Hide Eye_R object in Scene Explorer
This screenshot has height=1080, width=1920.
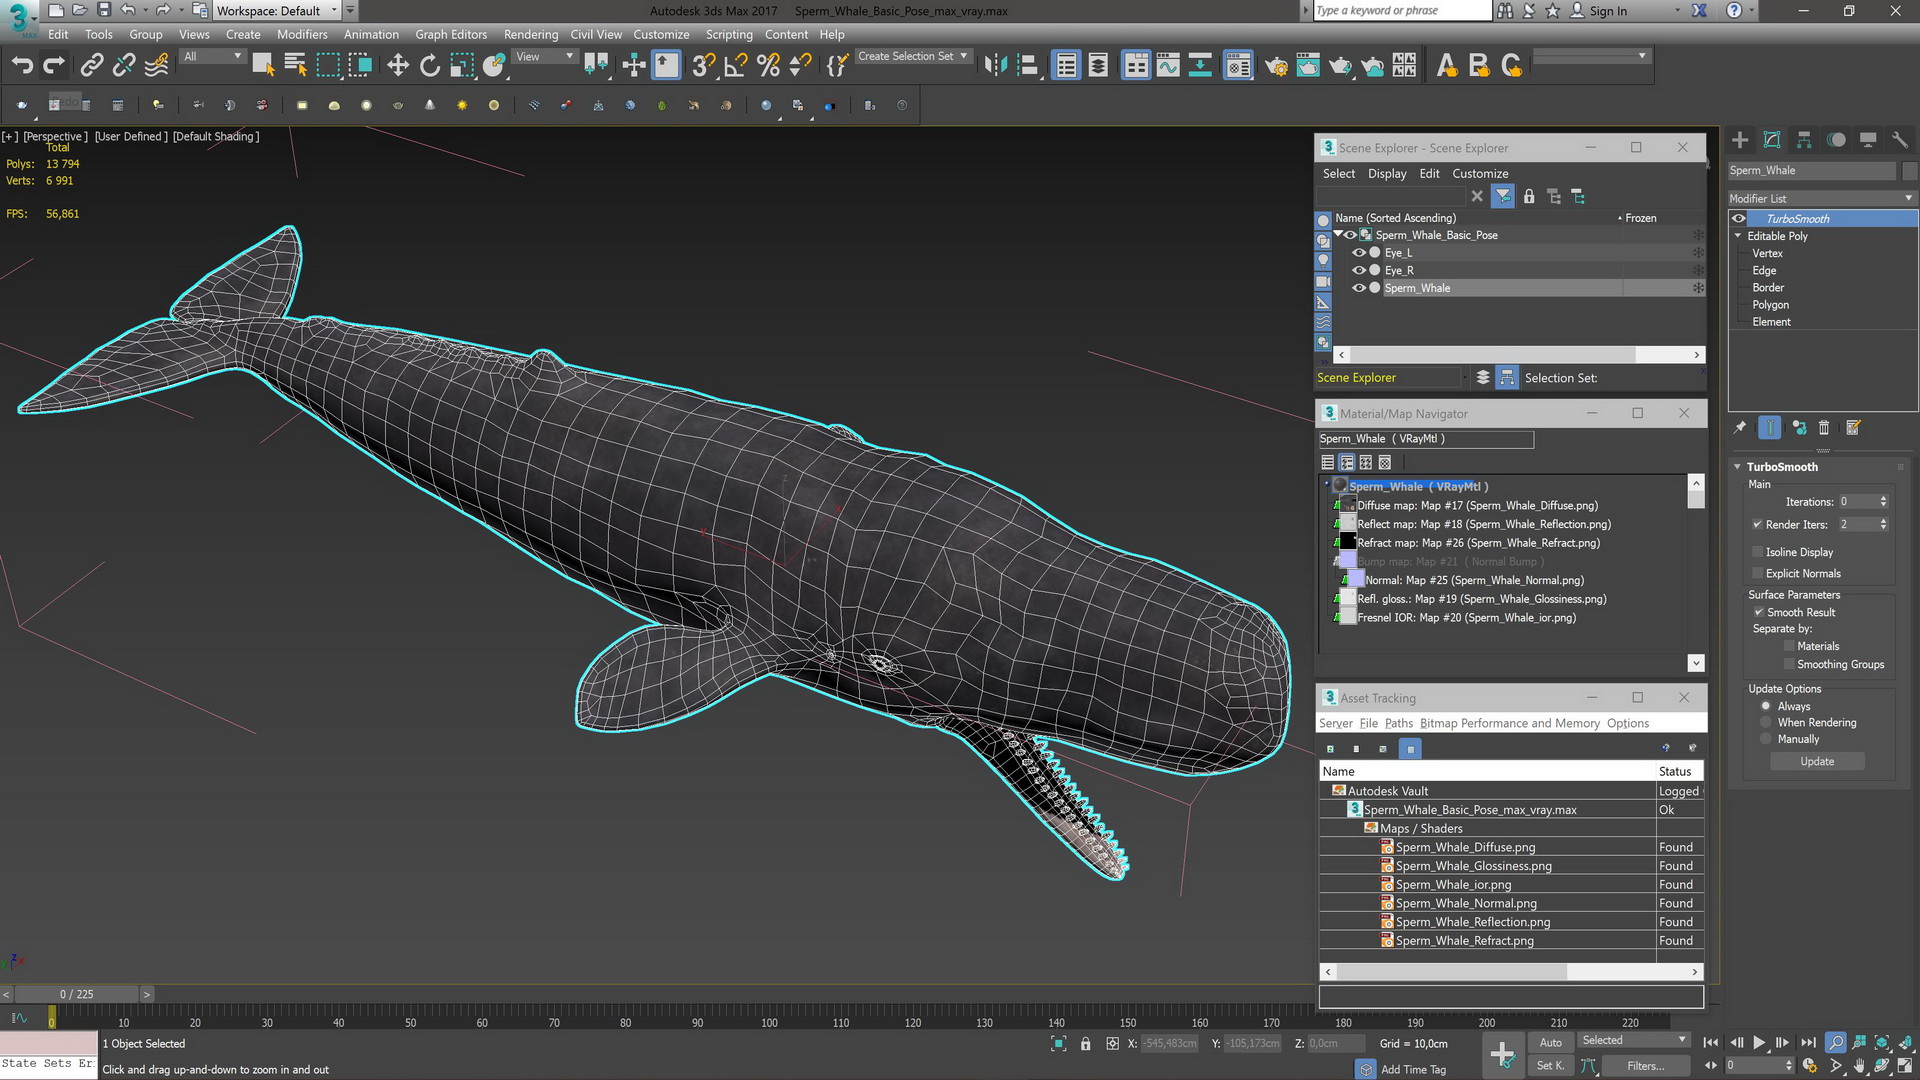click(1359, 270)
